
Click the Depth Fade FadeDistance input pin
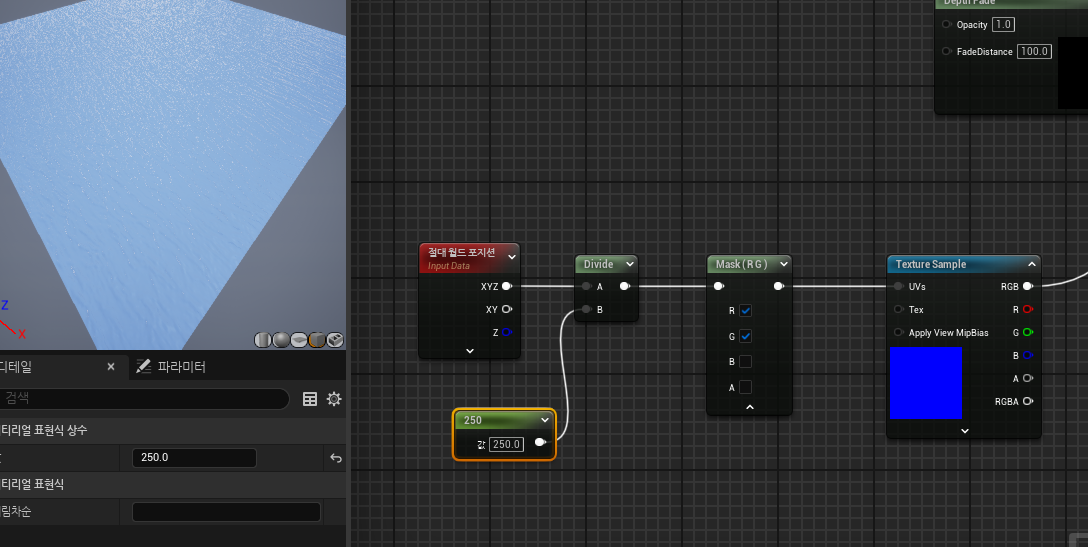pyautogui.click(x=946, y=51)
